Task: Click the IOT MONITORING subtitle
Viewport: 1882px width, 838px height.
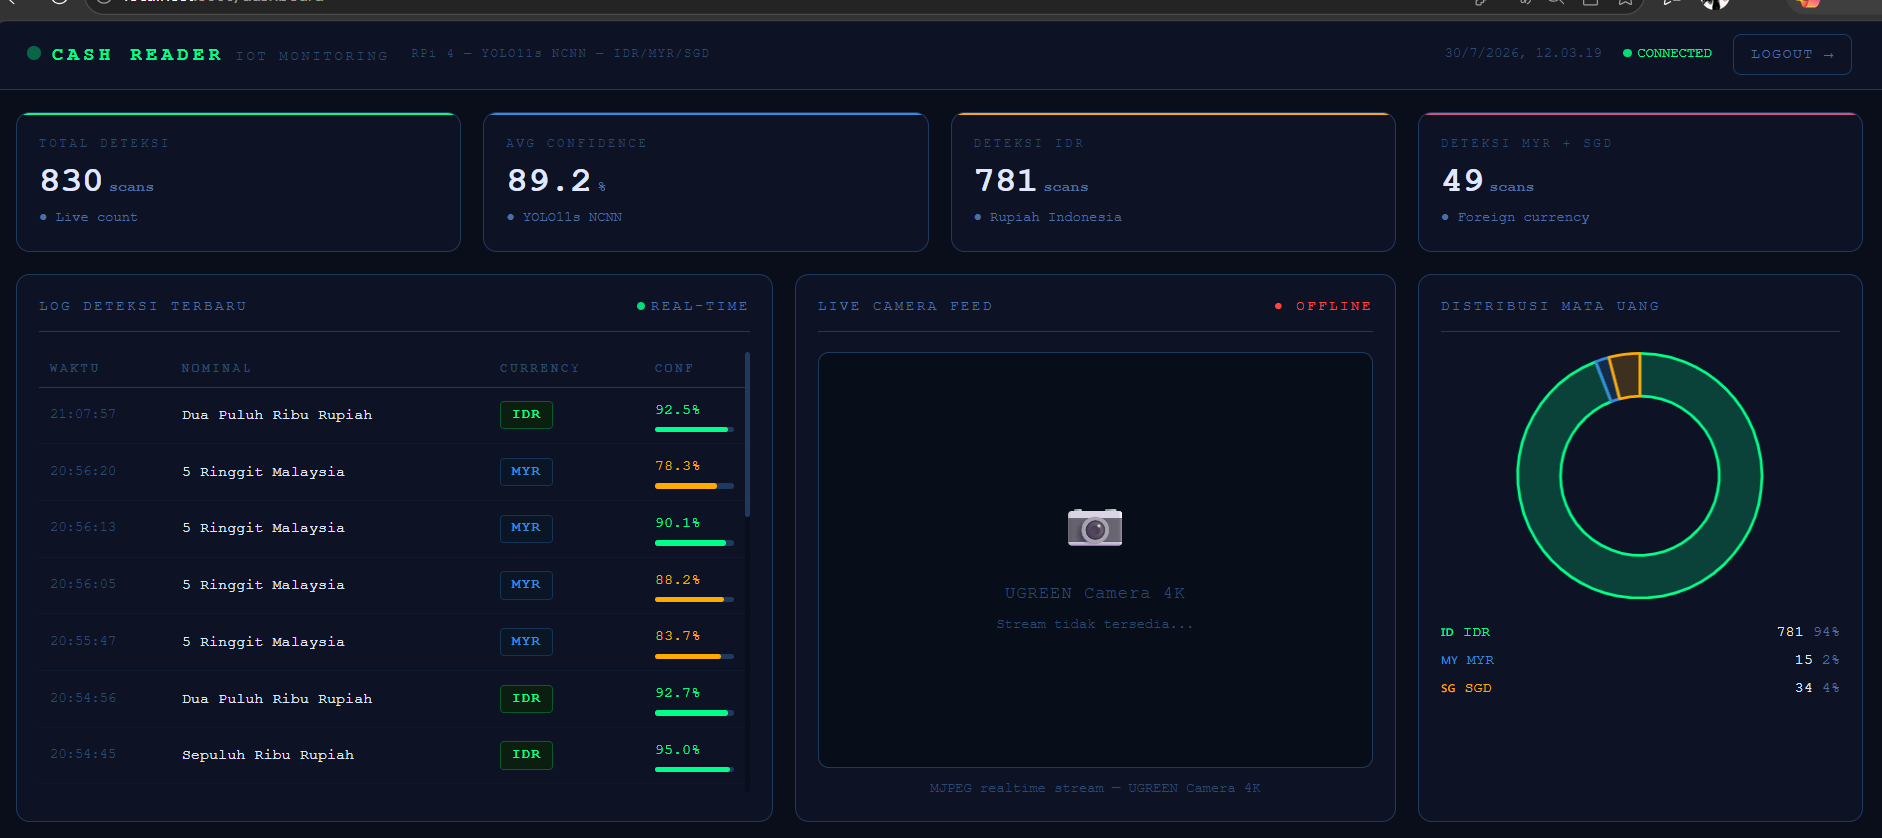Action: click(x=312, y=56)
